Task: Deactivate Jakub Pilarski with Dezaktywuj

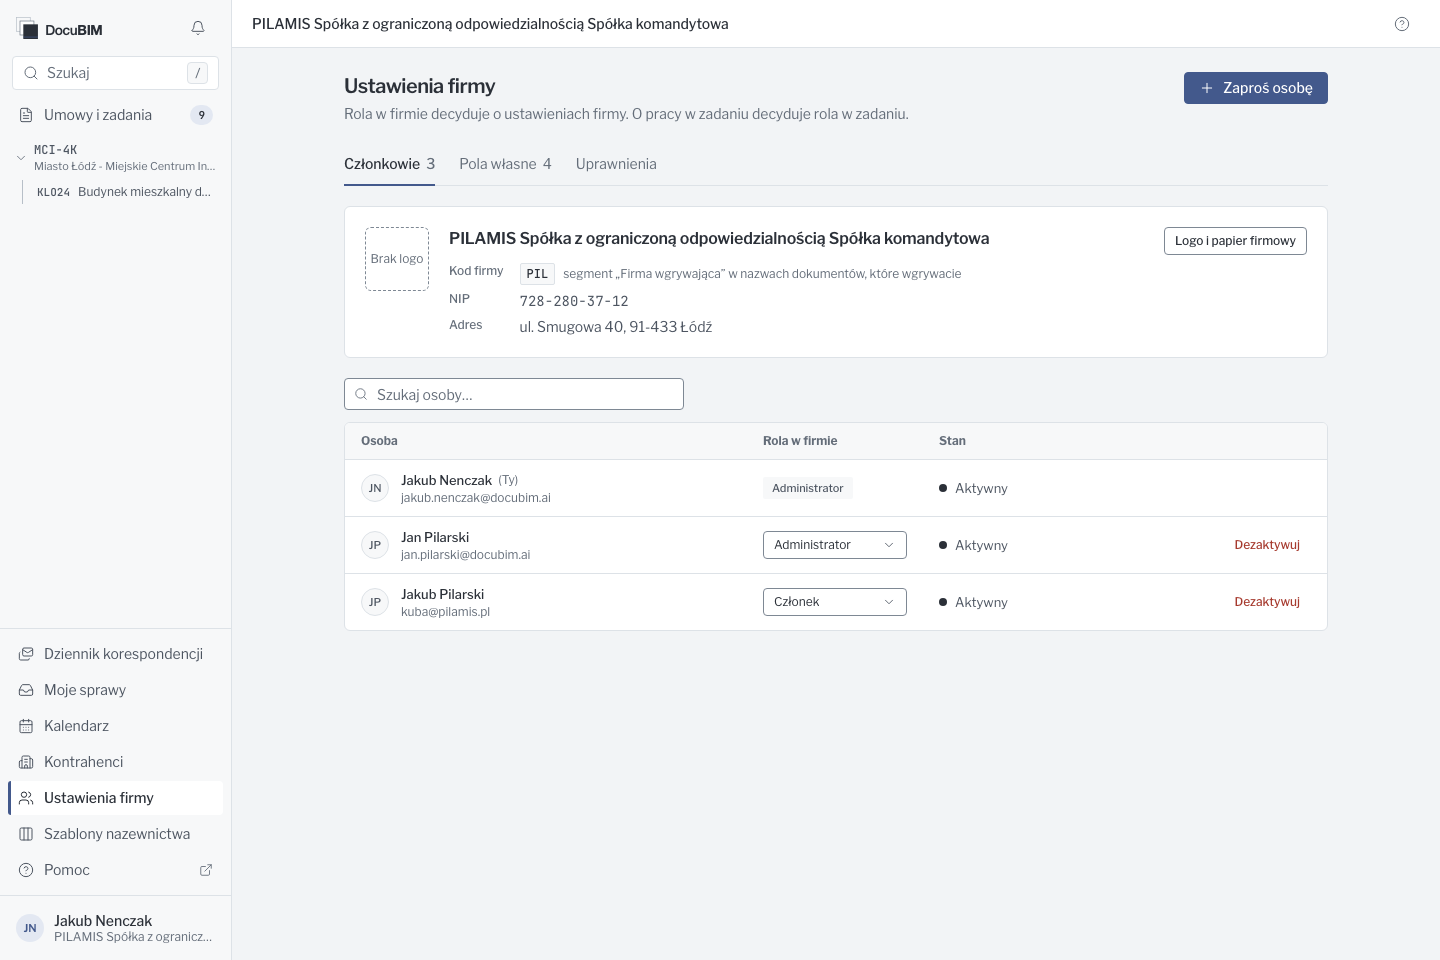Action: click(x=1267, y=602)
